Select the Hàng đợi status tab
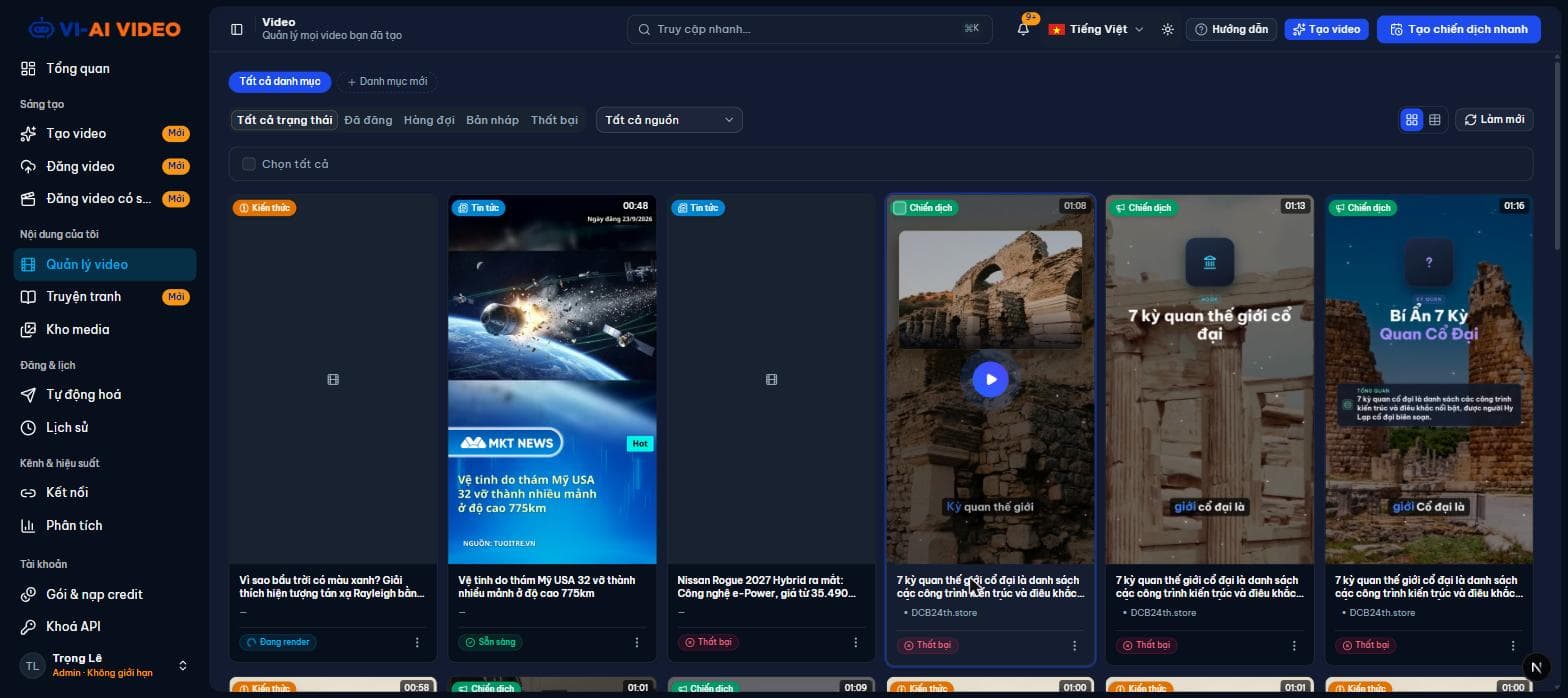This screenshot has height=698, width=1568. tap(429, 120)
